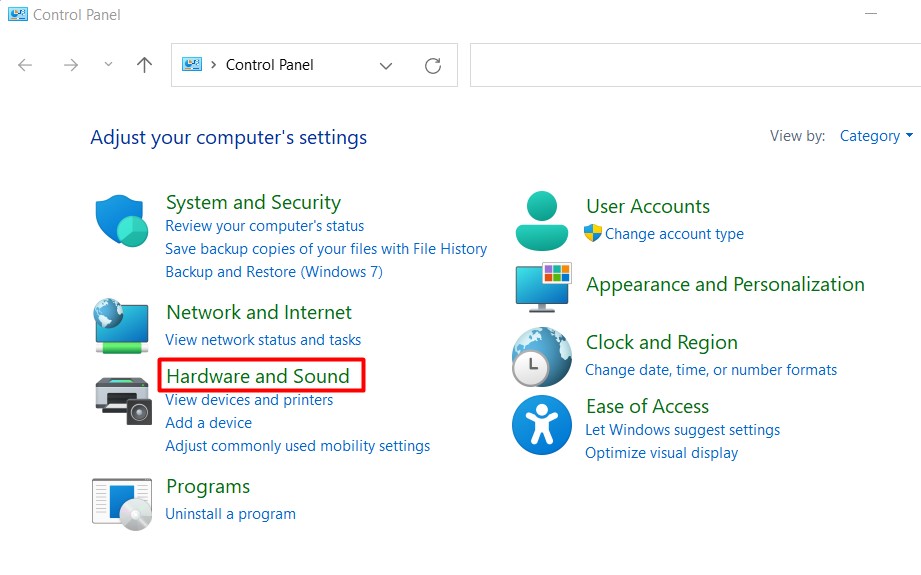Go up one level with Up arrow
The image size is (921, 575).
pyautogui.click(x=145, y=65)
